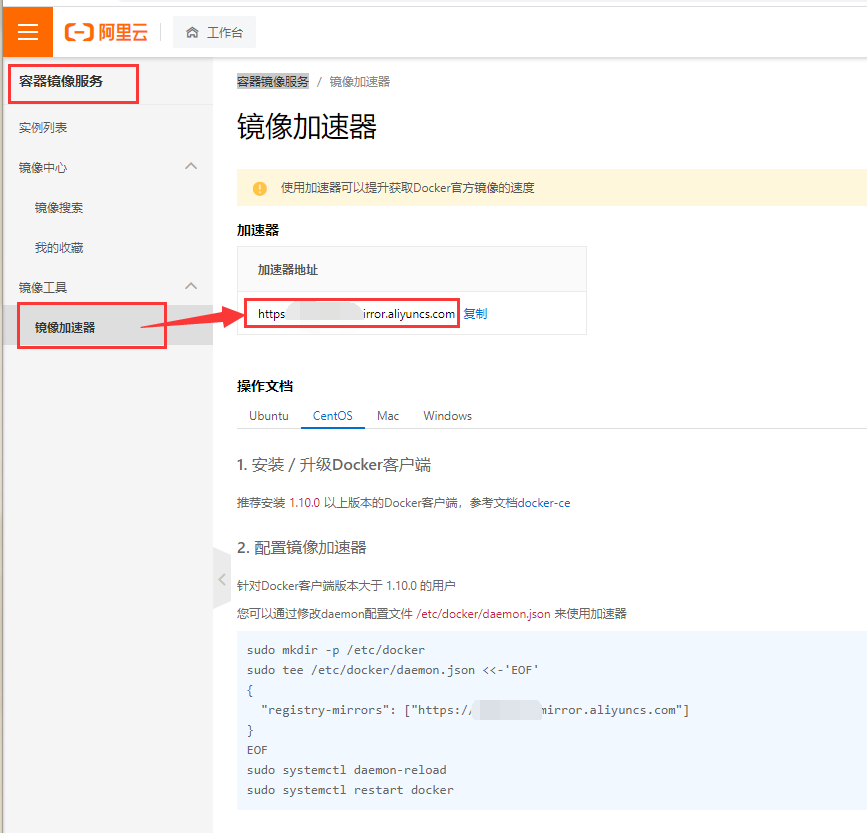Click the registry-mirrors code line
Image resolution: width=867 pixels, height=833 pixels.
click(475, 710)
